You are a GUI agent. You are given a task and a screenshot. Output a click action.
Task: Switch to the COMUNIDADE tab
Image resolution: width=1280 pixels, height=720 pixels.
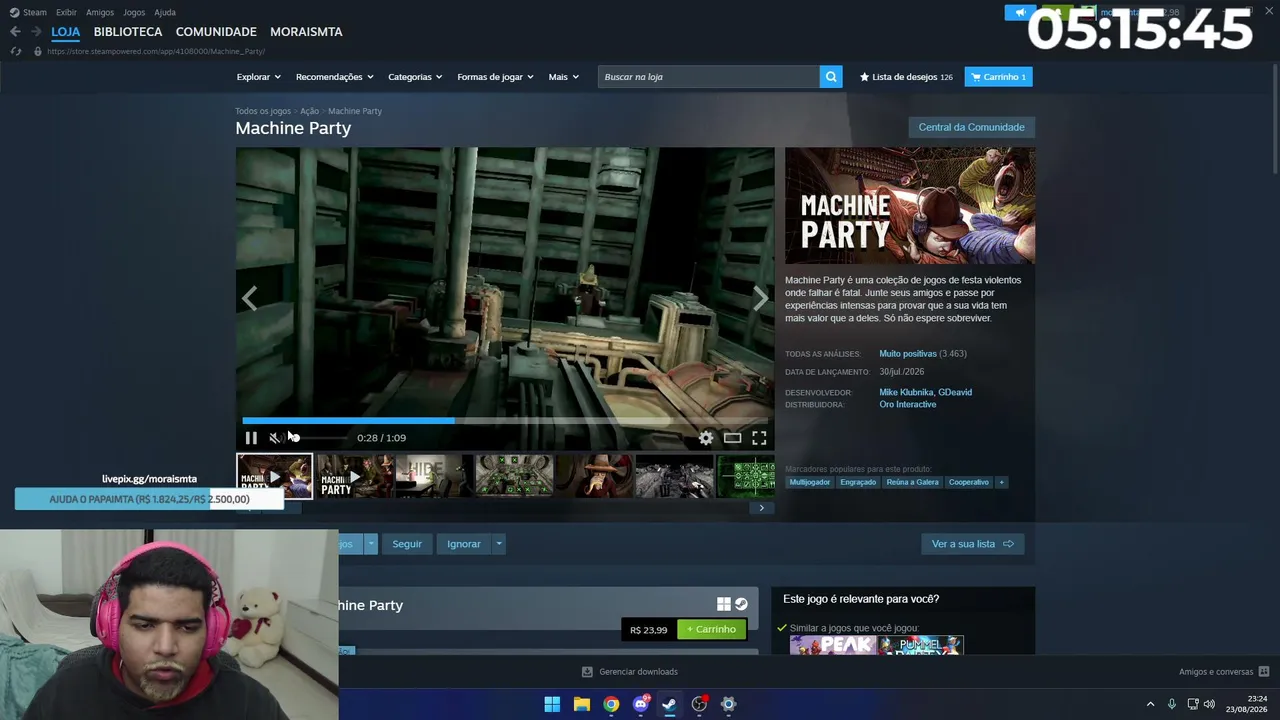216,32
